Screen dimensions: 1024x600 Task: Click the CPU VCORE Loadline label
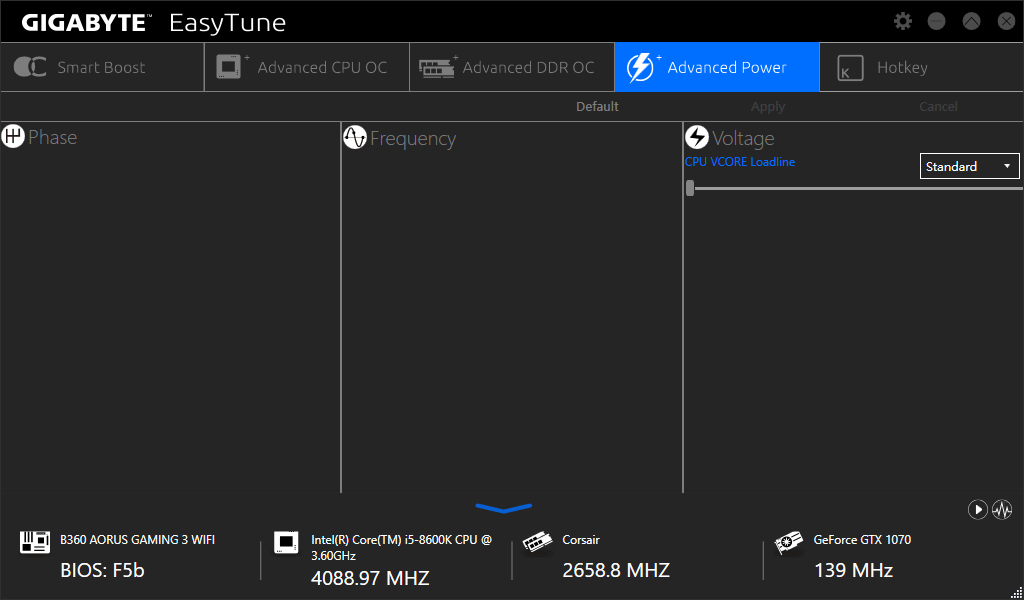(x=740, y=162)
